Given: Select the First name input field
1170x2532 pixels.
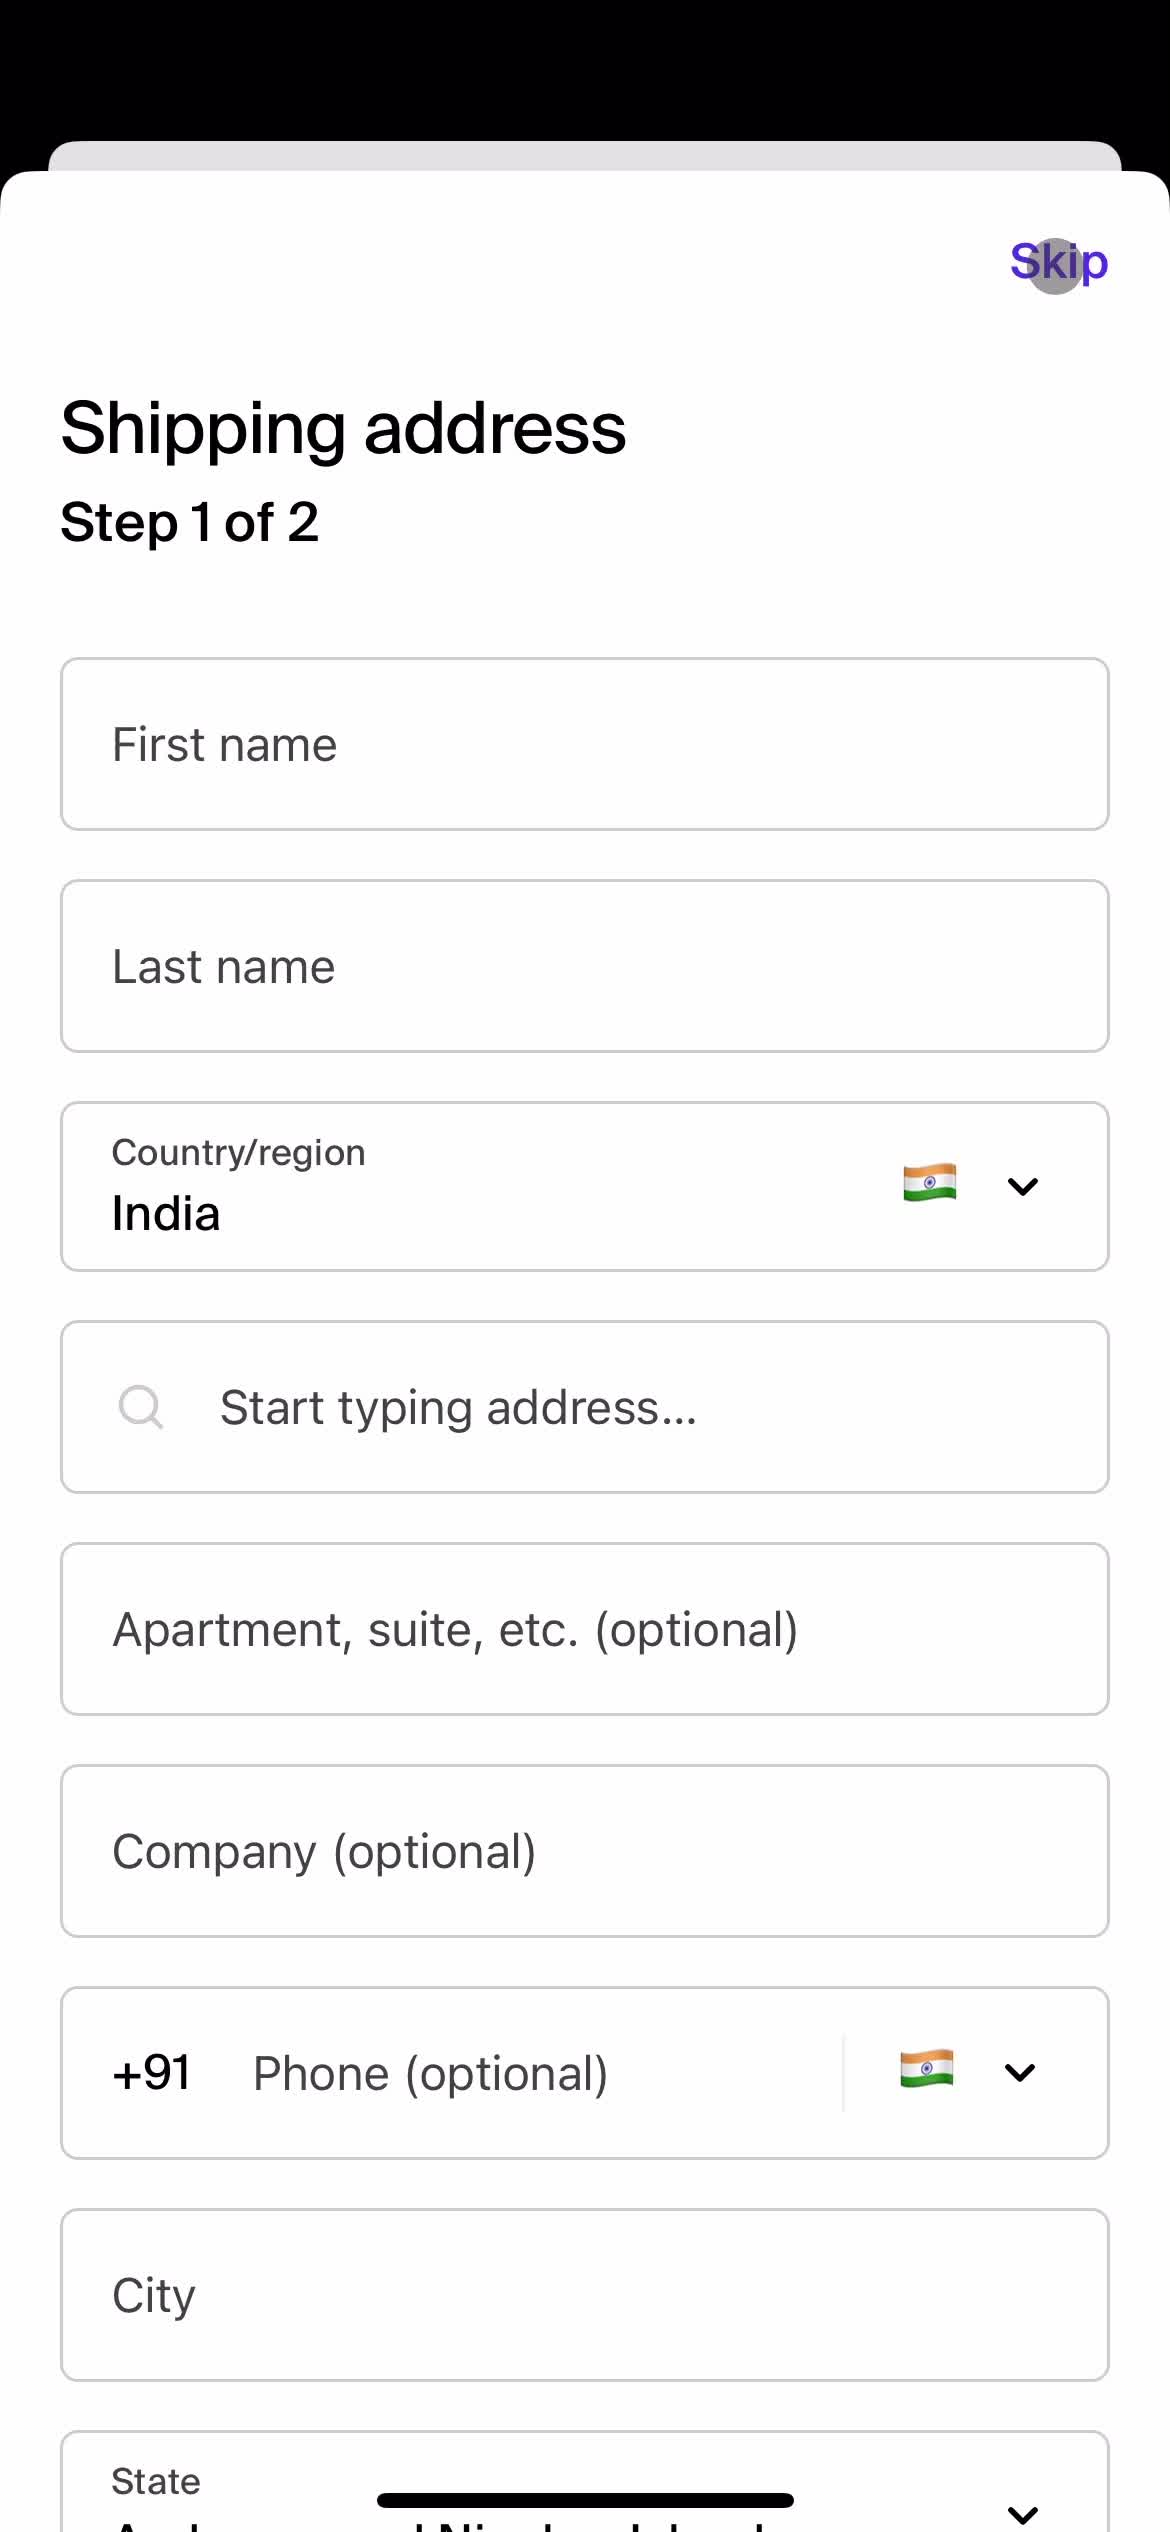Looking at the screenshot, I should pos(585,743).
